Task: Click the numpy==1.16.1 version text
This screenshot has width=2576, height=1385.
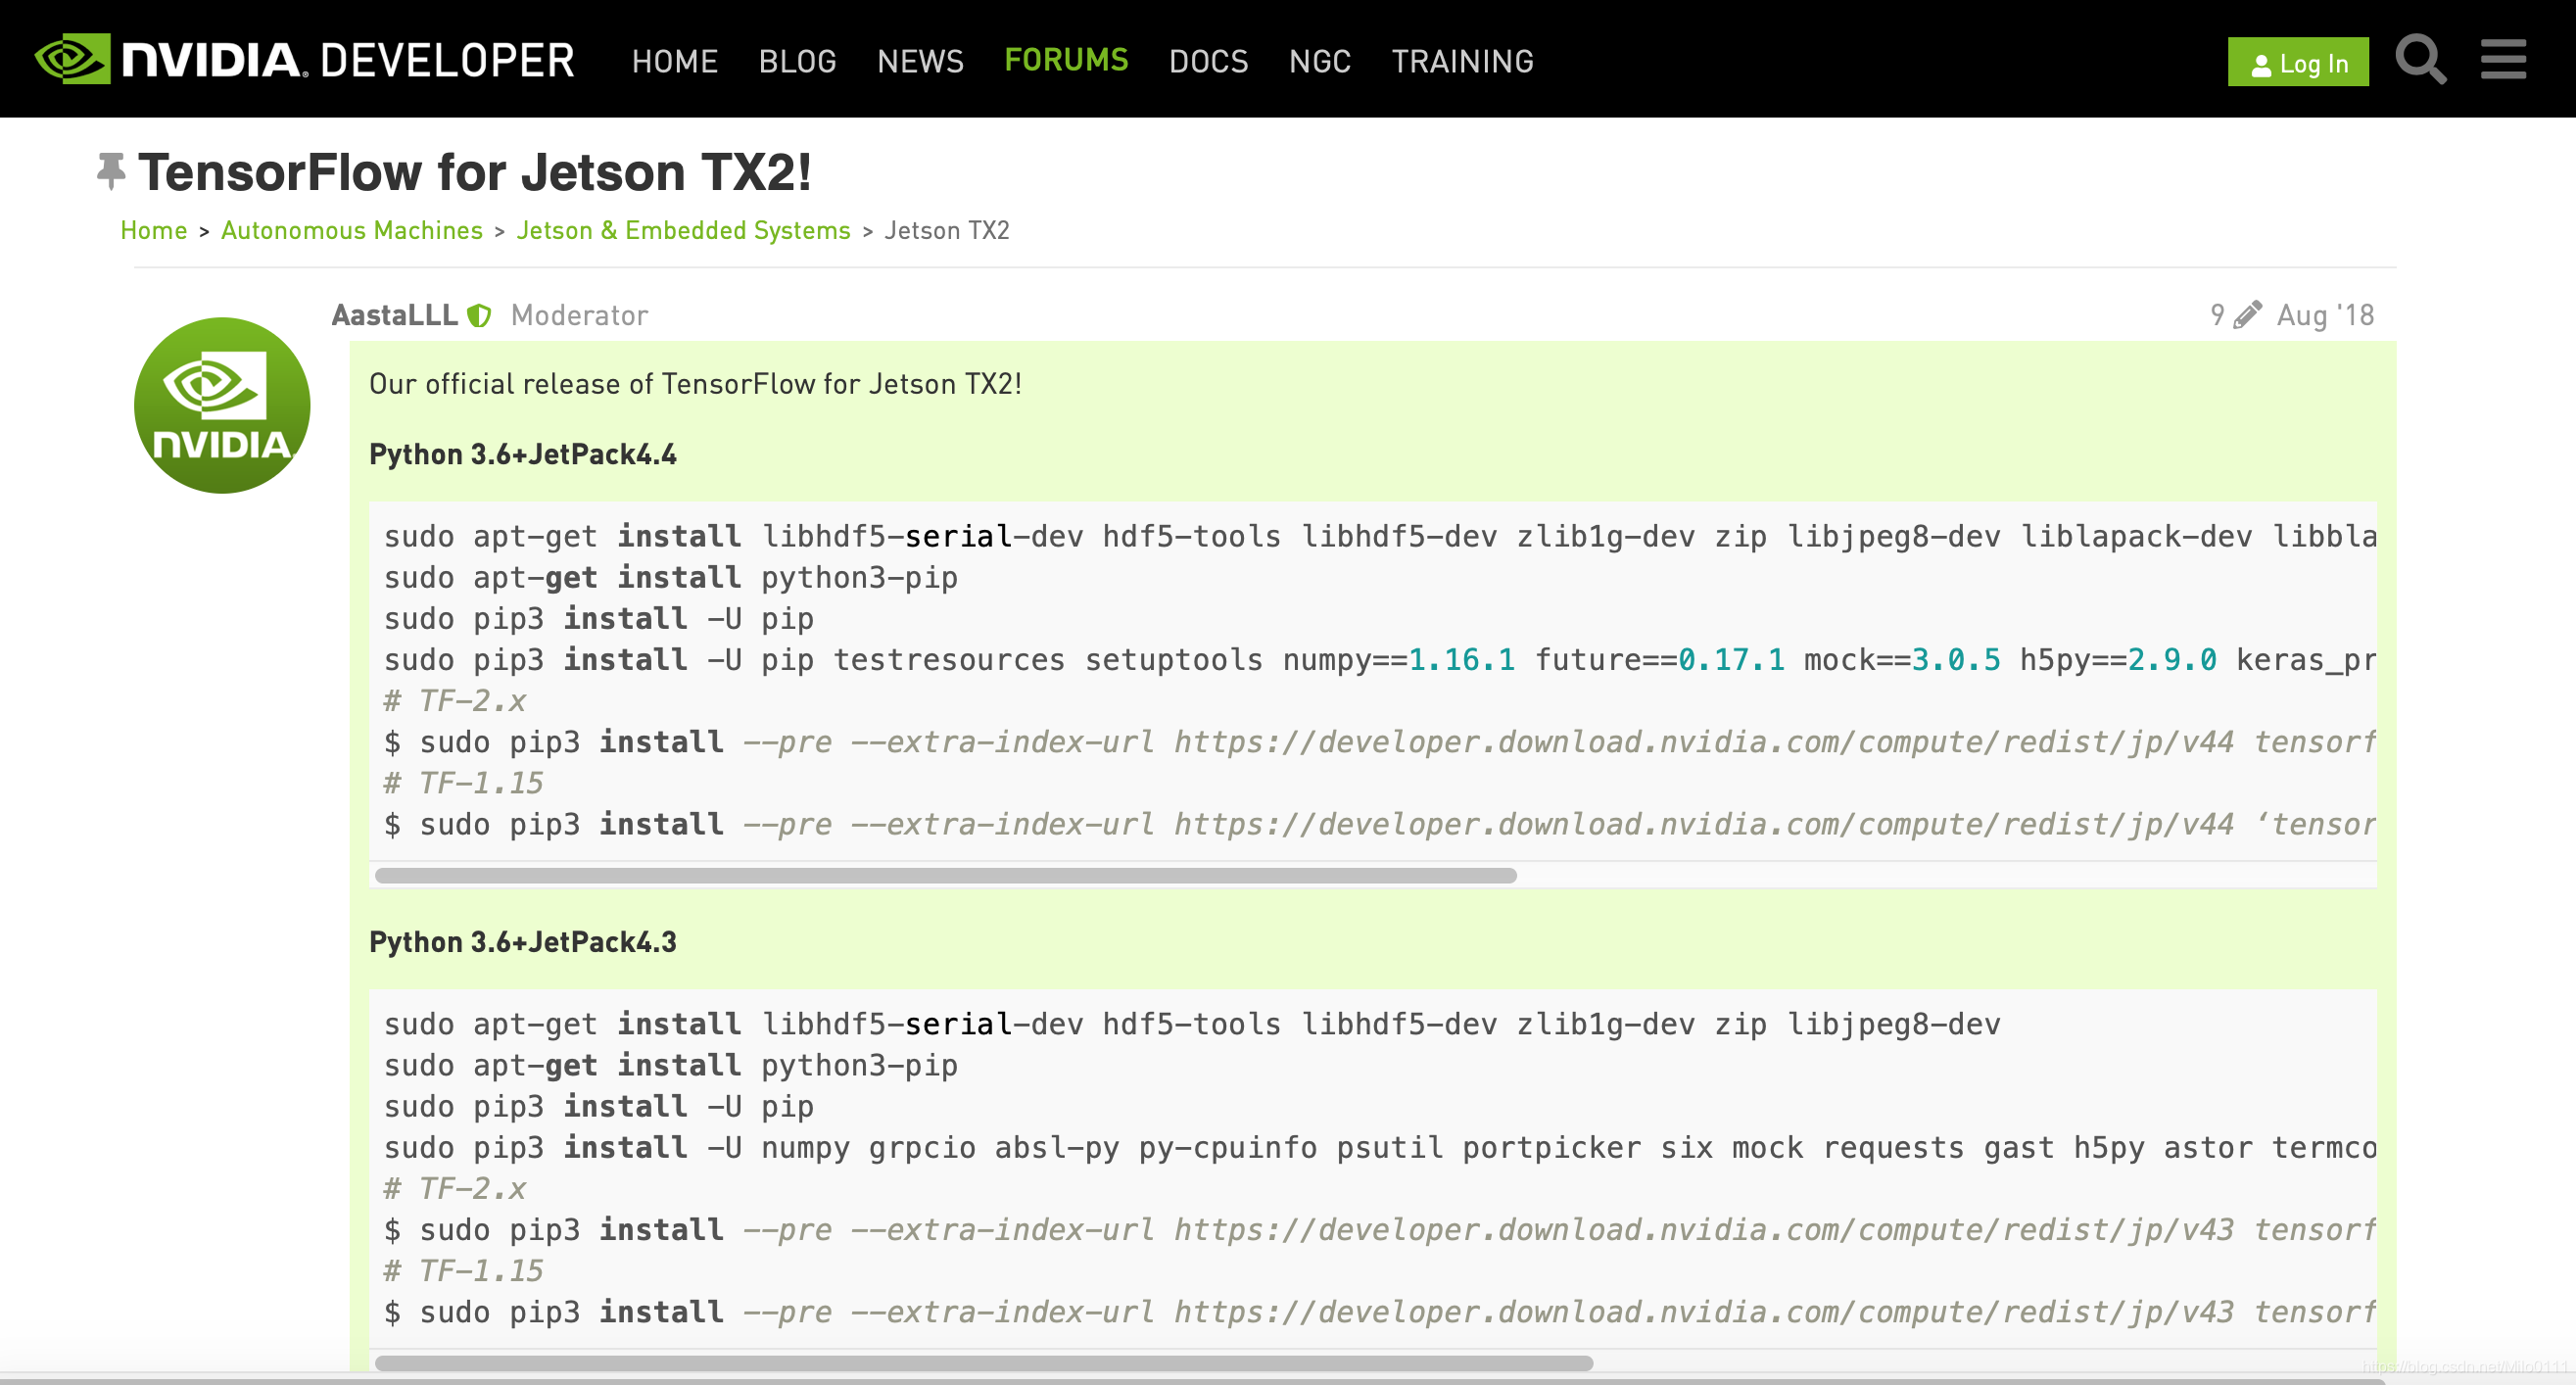Action: click(x=1399, y=660)
